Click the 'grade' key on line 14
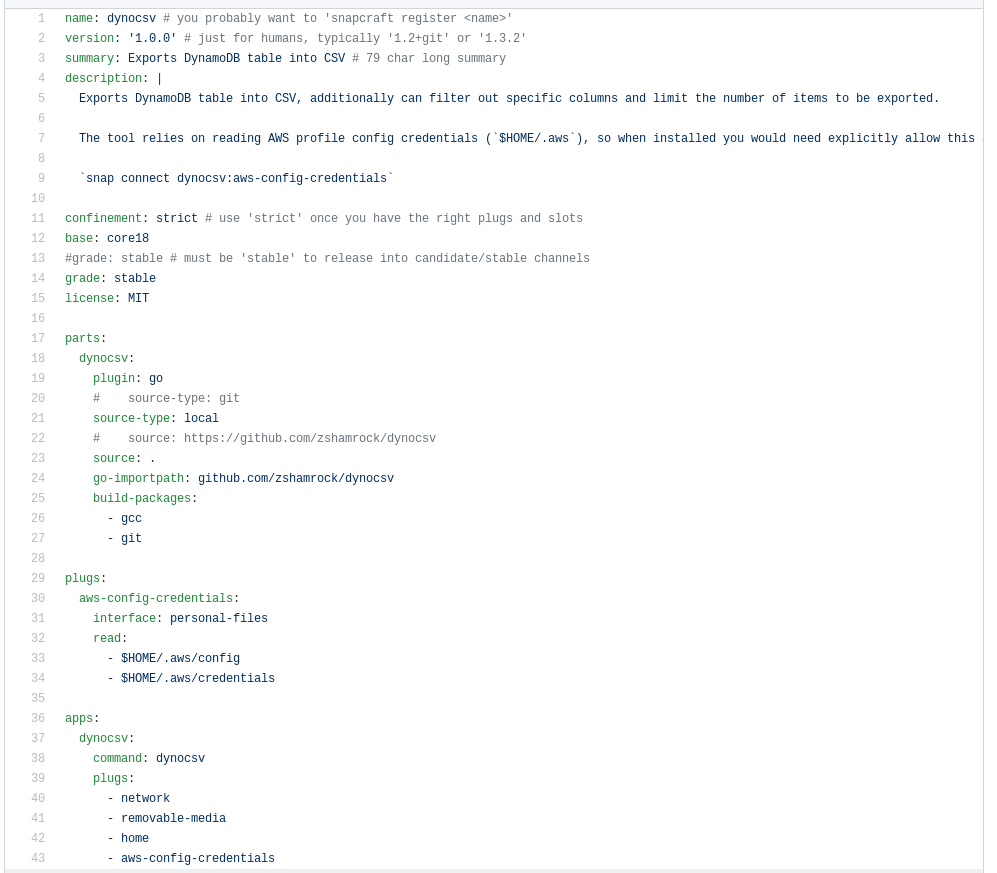The width and height of the screenshot is (997, 873). 82,278
